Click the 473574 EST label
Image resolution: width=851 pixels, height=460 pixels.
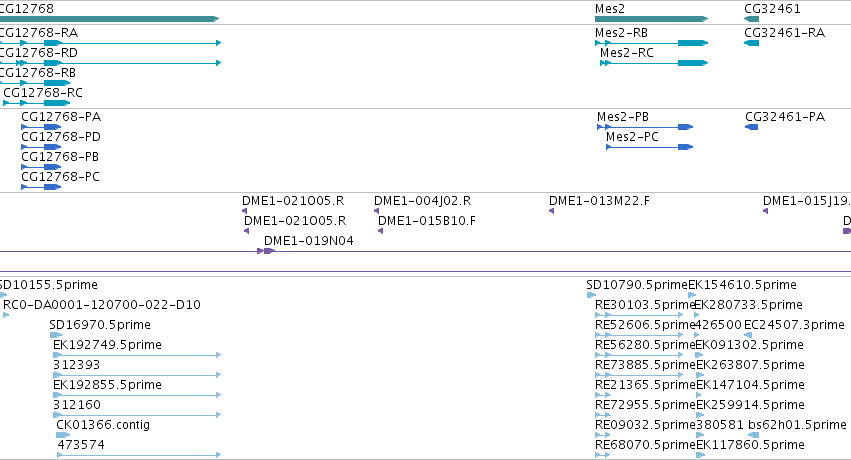tap(81, 445)
